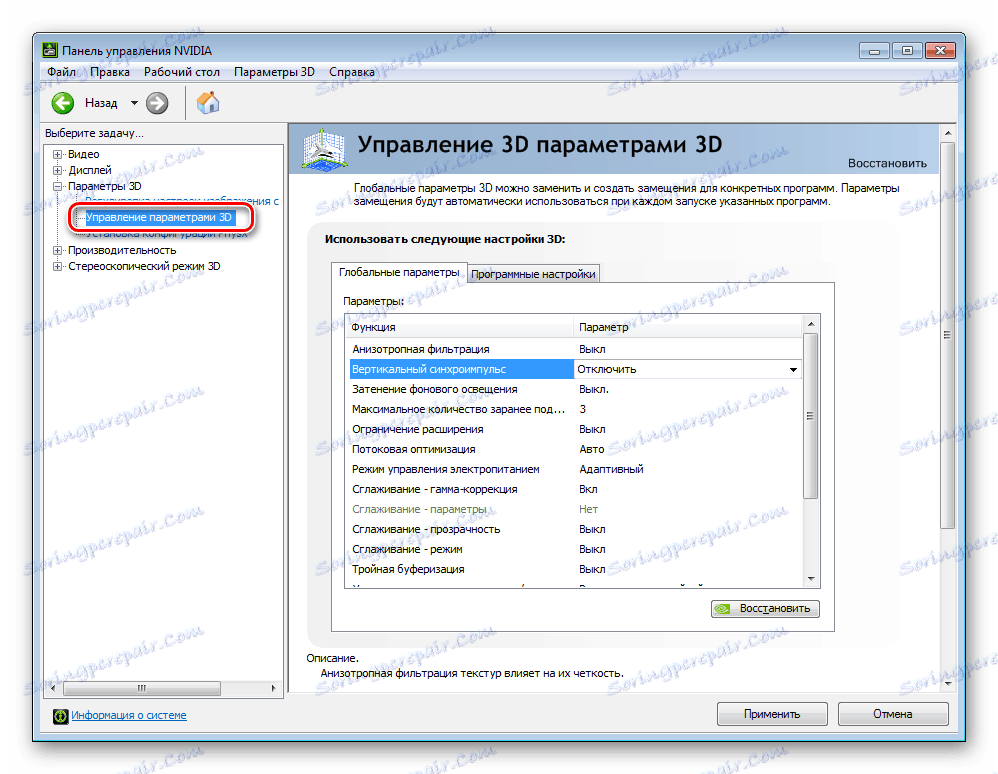998x774 pixels.
Task: Select Сглаживание - гамма-коррекция row
Action: (x=575, y=489)
